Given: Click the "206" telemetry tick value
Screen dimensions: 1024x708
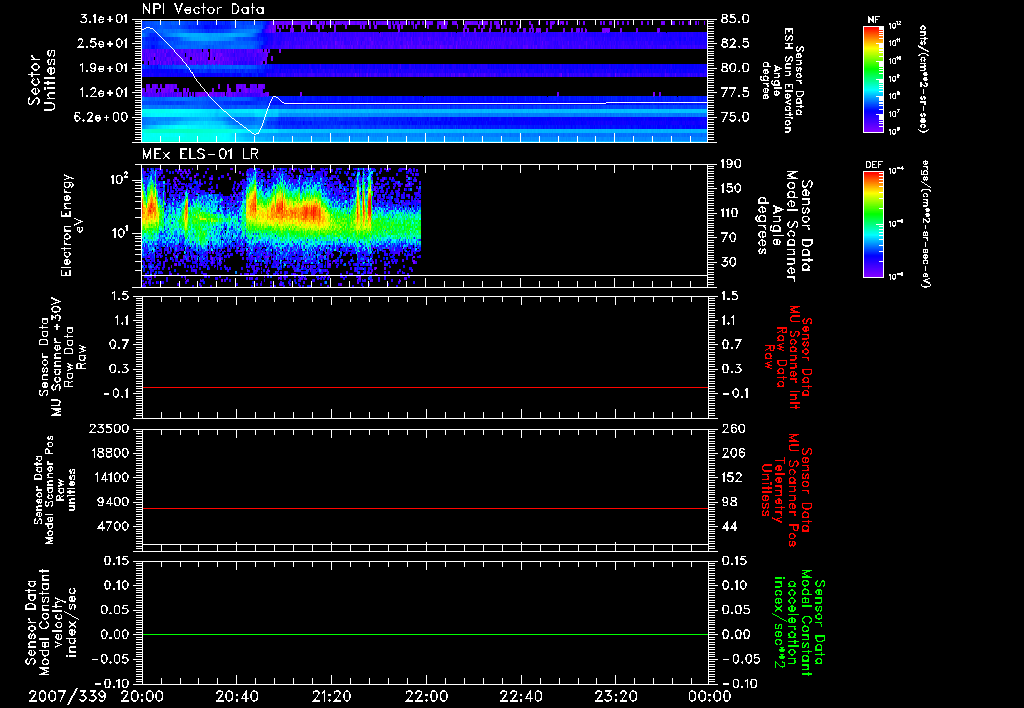Looking at the screenshot, I should click(731, 453).
